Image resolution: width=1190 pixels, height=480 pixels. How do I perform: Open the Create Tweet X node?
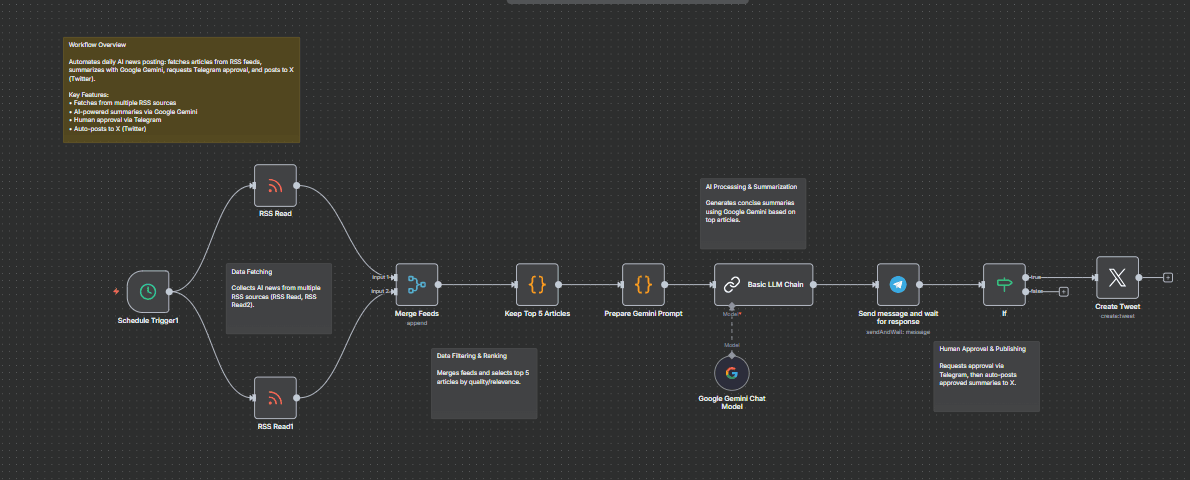1117,278
